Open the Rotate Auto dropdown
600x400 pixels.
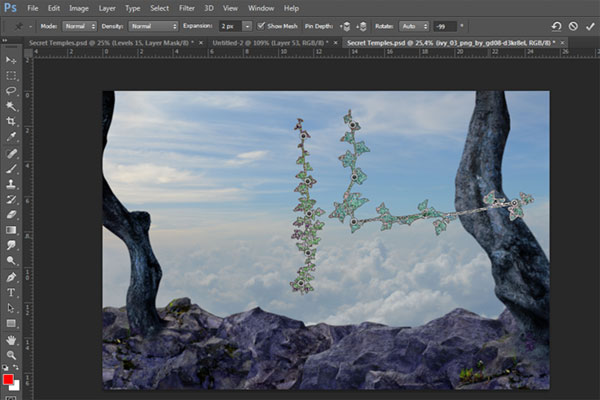[x=412, y=26]
